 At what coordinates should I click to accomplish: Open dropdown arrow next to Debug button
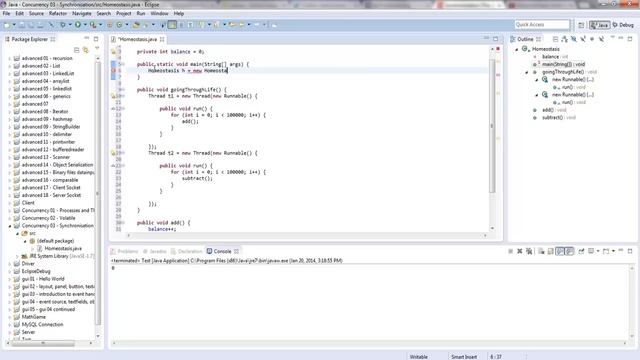pos(70,25)
